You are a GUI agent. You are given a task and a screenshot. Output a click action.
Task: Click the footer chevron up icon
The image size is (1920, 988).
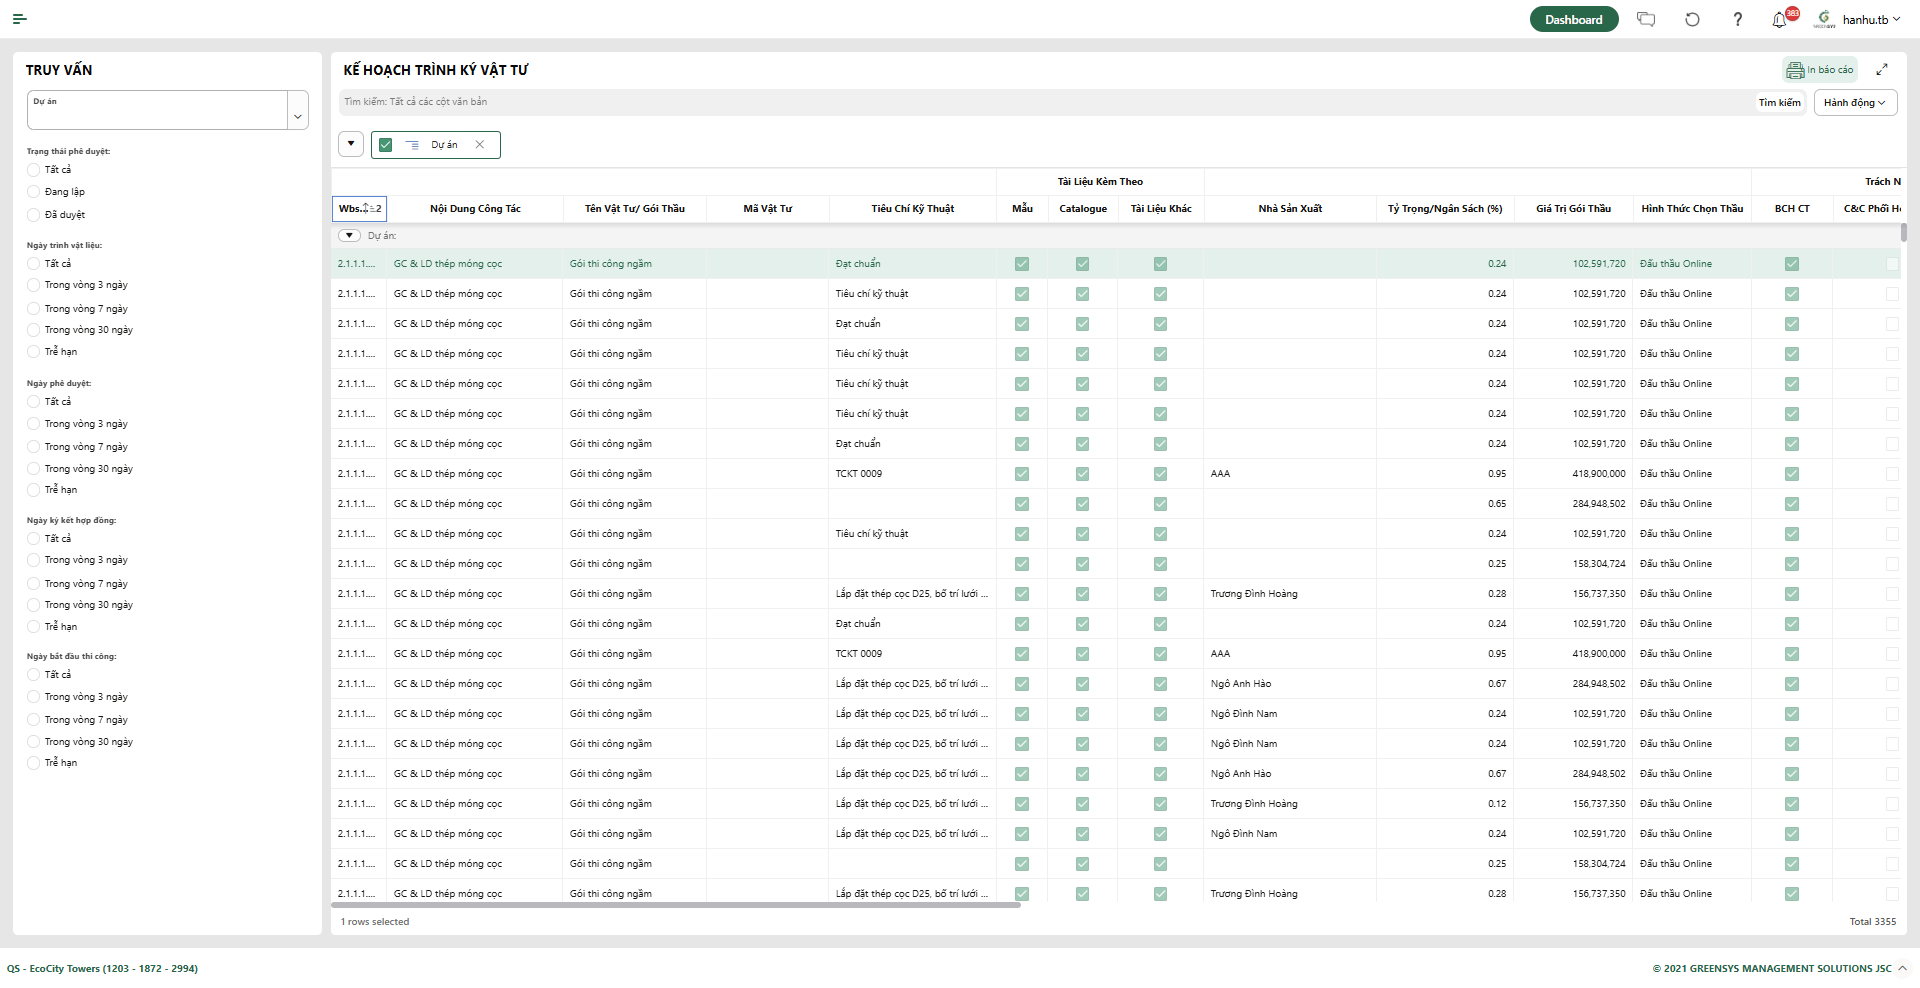1902,968
